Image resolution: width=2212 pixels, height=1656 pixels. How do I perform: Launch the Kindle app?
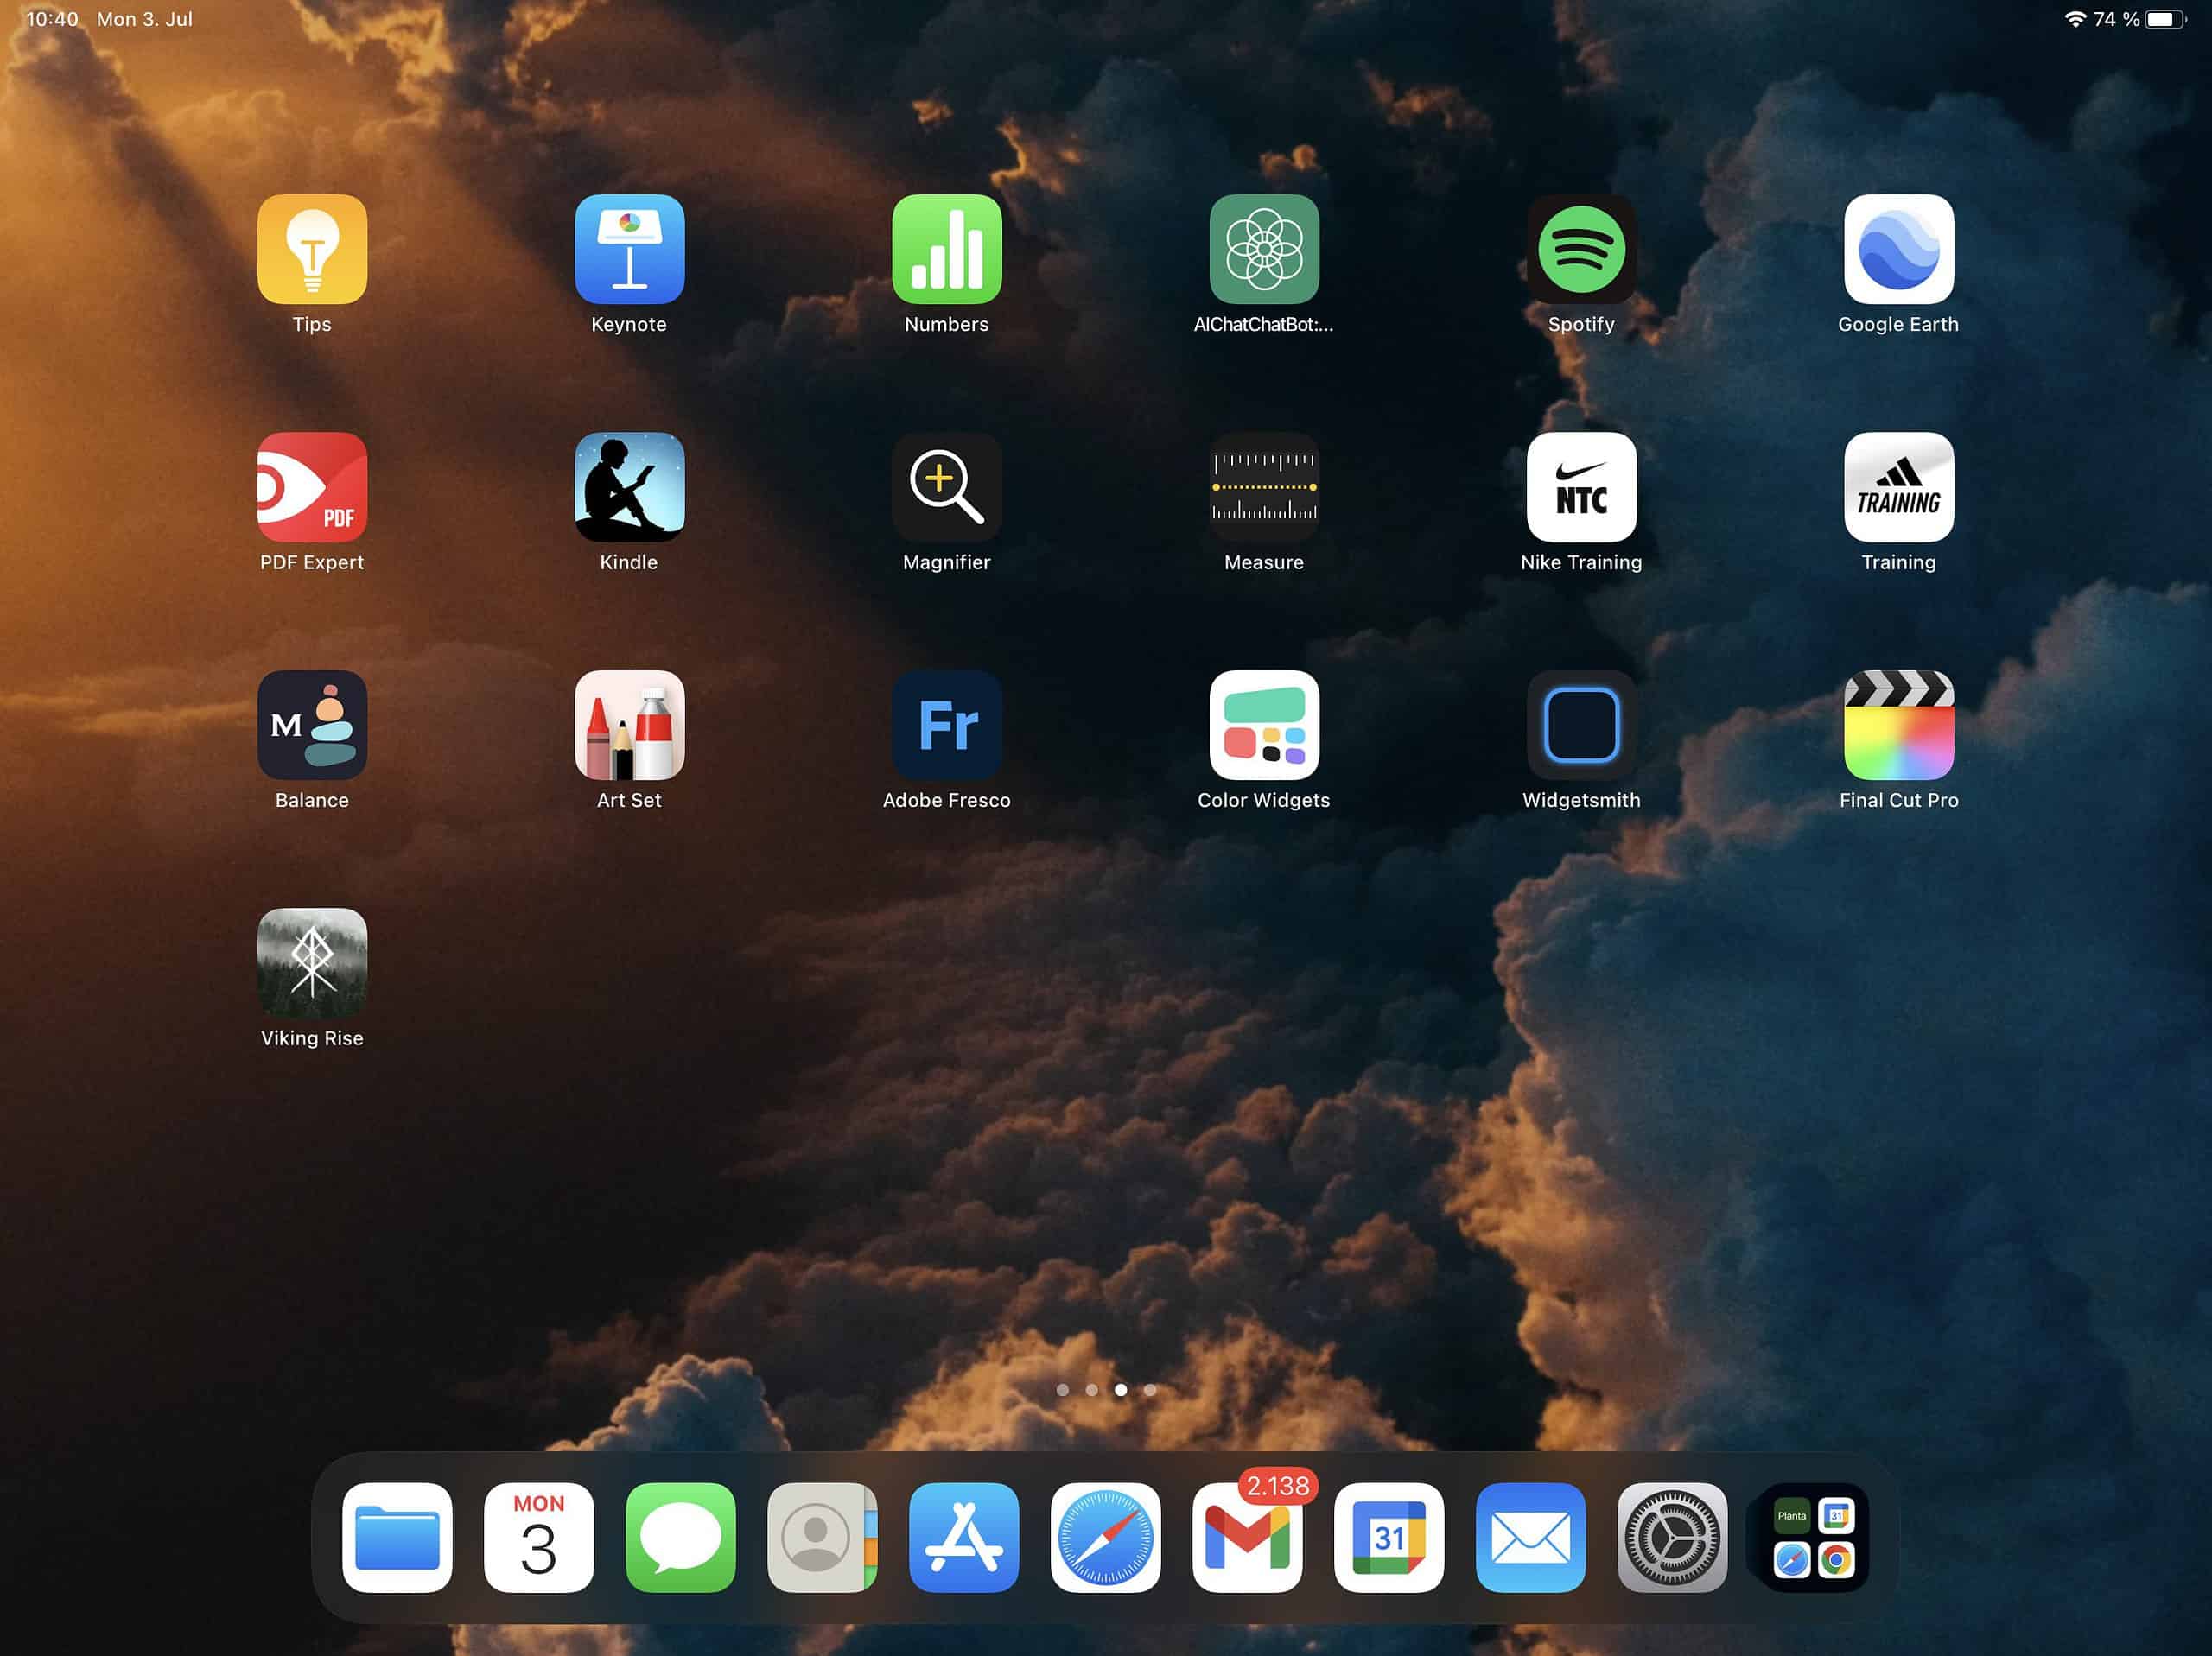tap(629, 487)
